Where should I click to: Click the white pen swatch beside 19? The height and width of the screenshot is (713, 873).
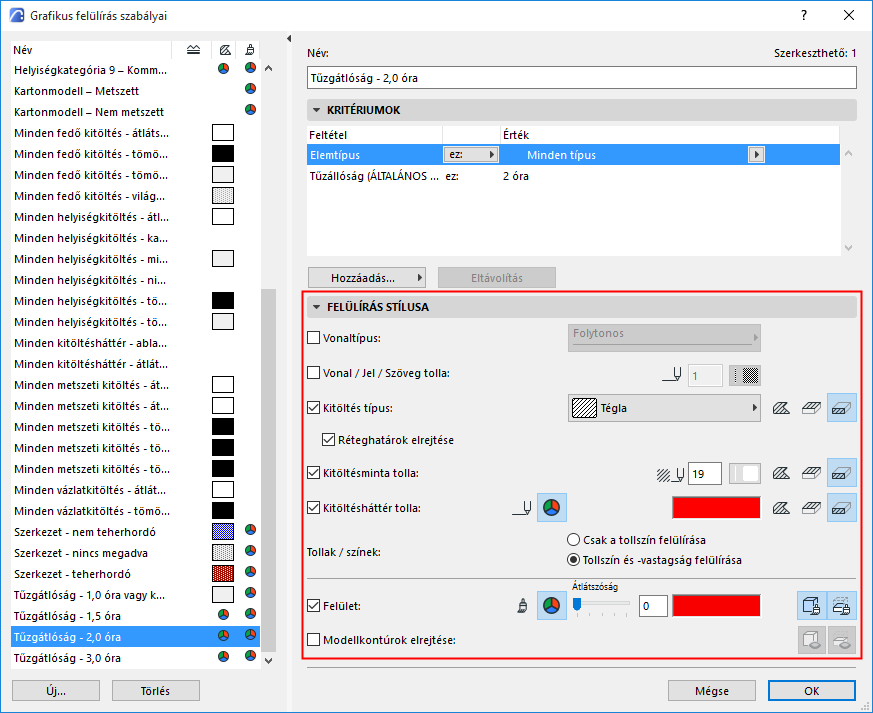tap(745, 474)
